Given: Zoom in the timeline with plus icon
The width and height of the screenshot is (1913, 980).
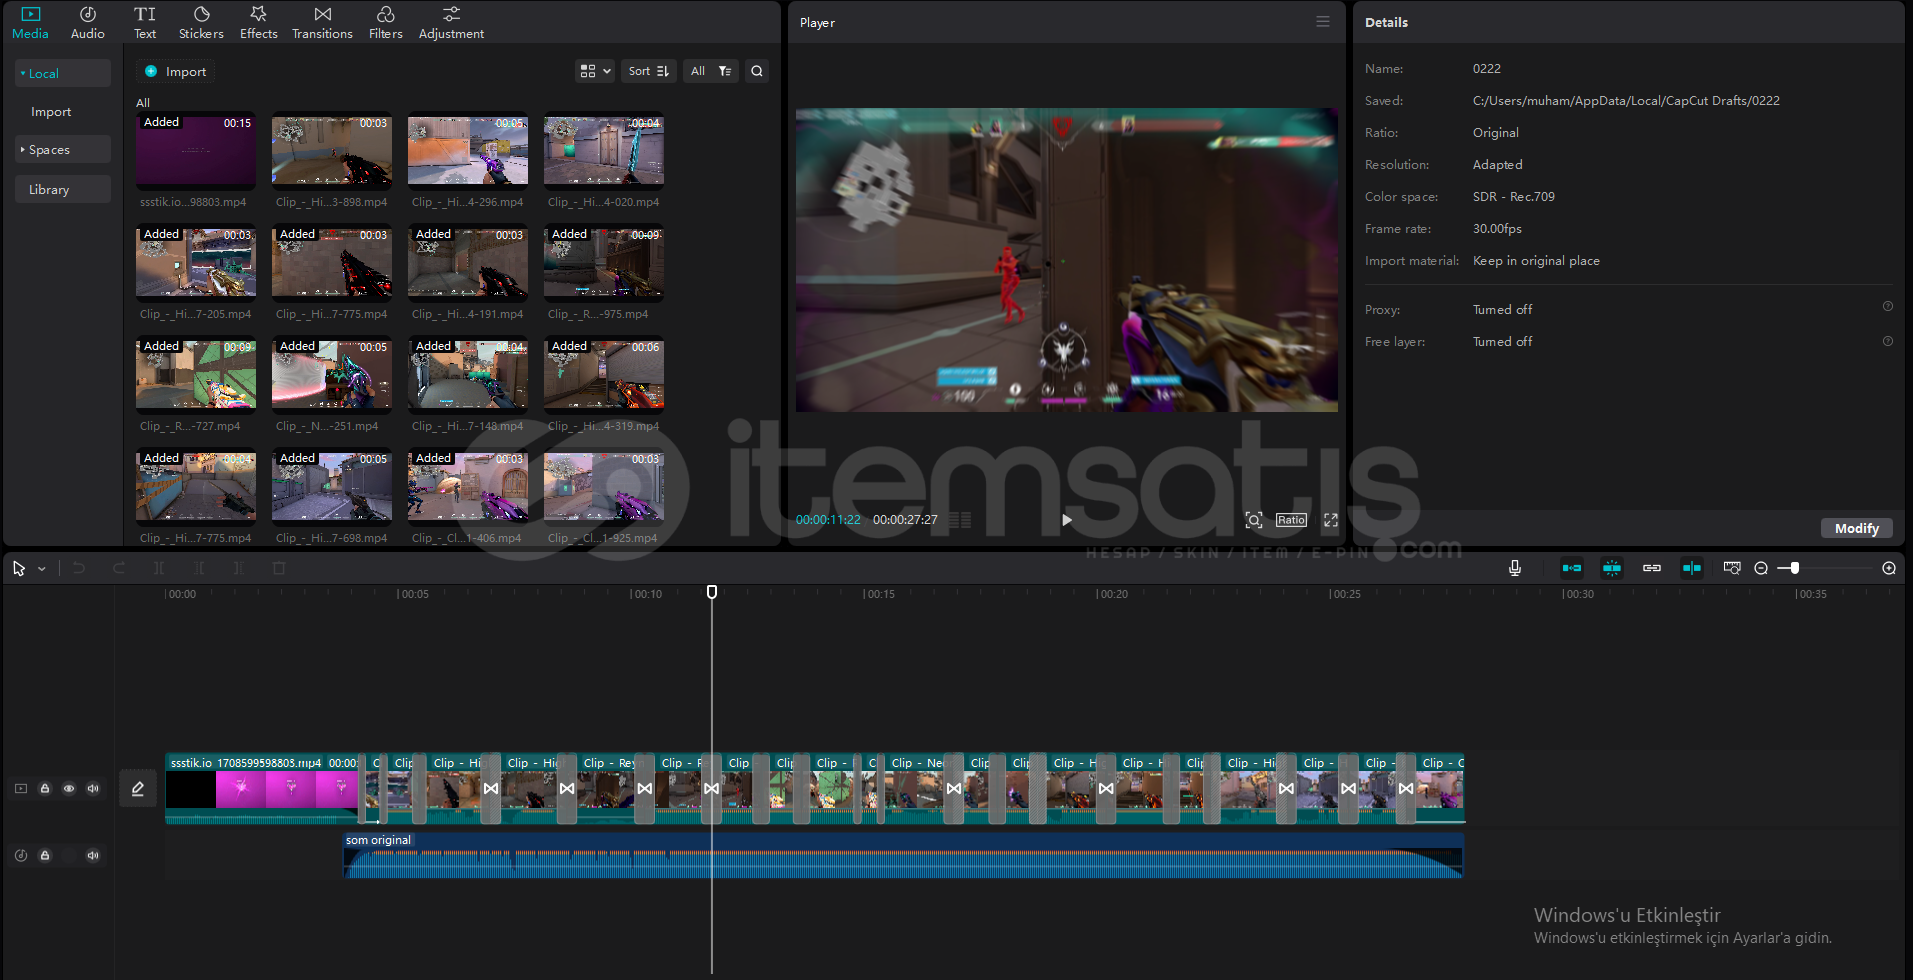Looking at the screenshot, I should pyautogui.click(x=1889, y=568).
